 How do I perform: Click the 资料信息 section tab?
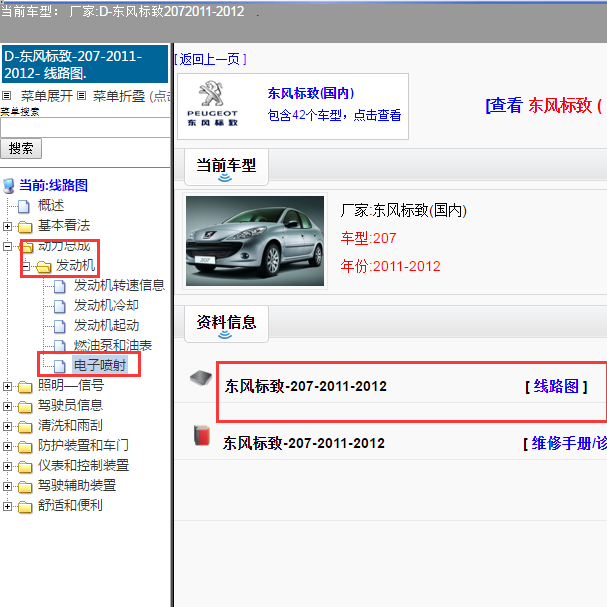226,324
